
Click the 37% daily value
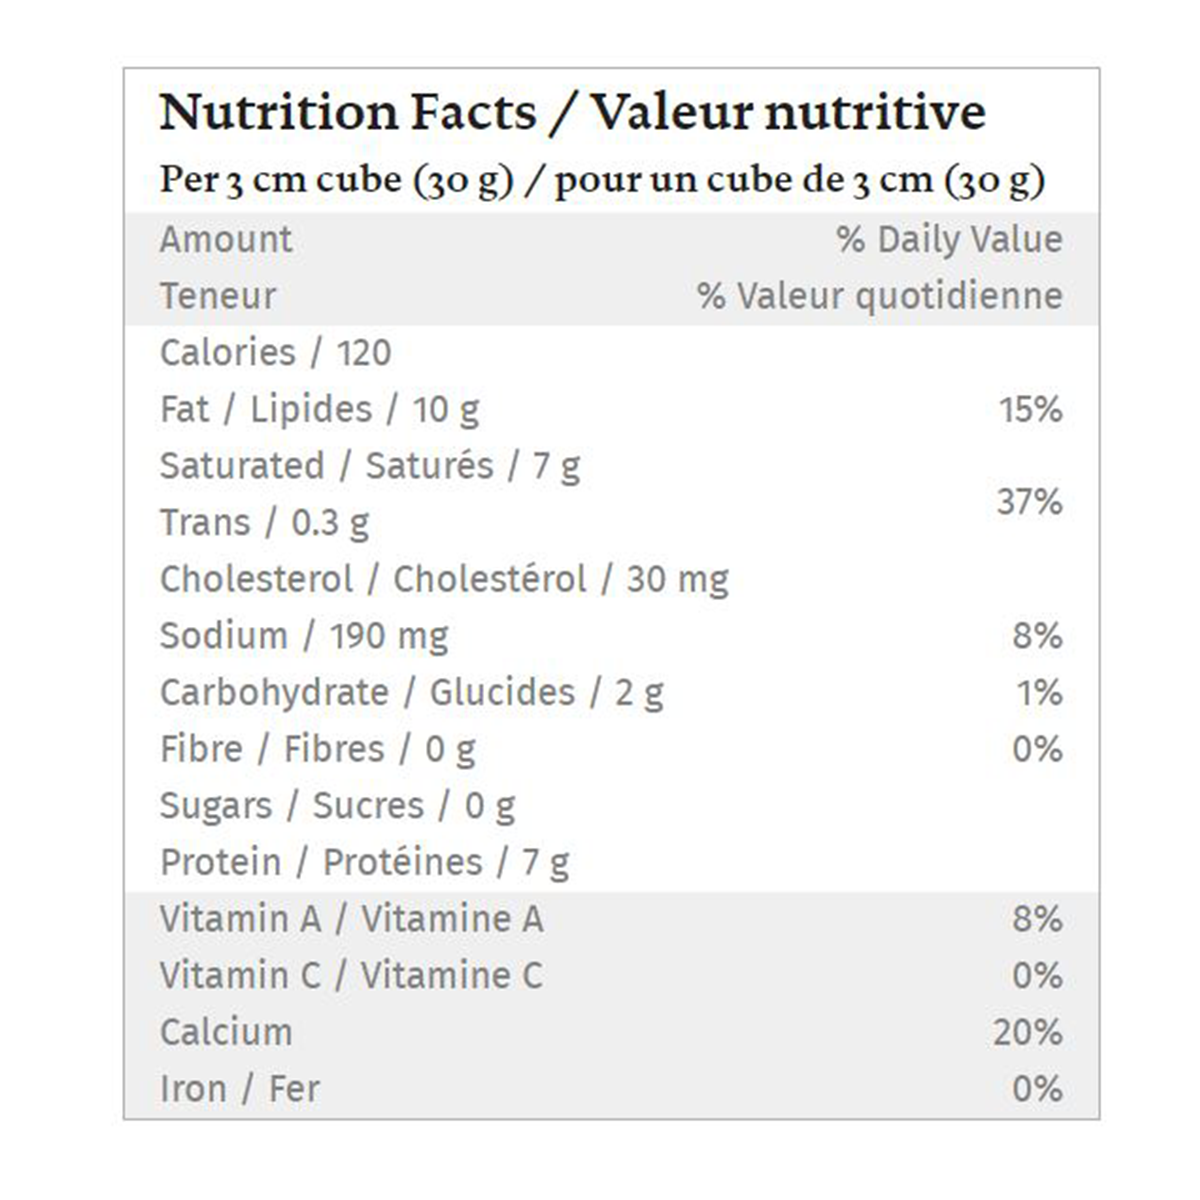tap(1029, 501)
